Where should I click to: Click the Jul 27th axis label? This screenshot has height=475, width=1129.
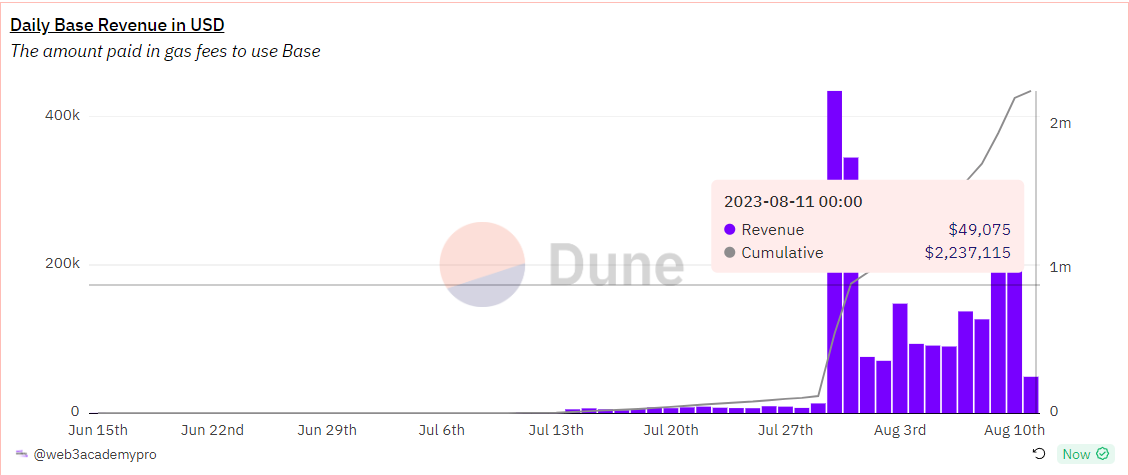[x=785, y=430]
